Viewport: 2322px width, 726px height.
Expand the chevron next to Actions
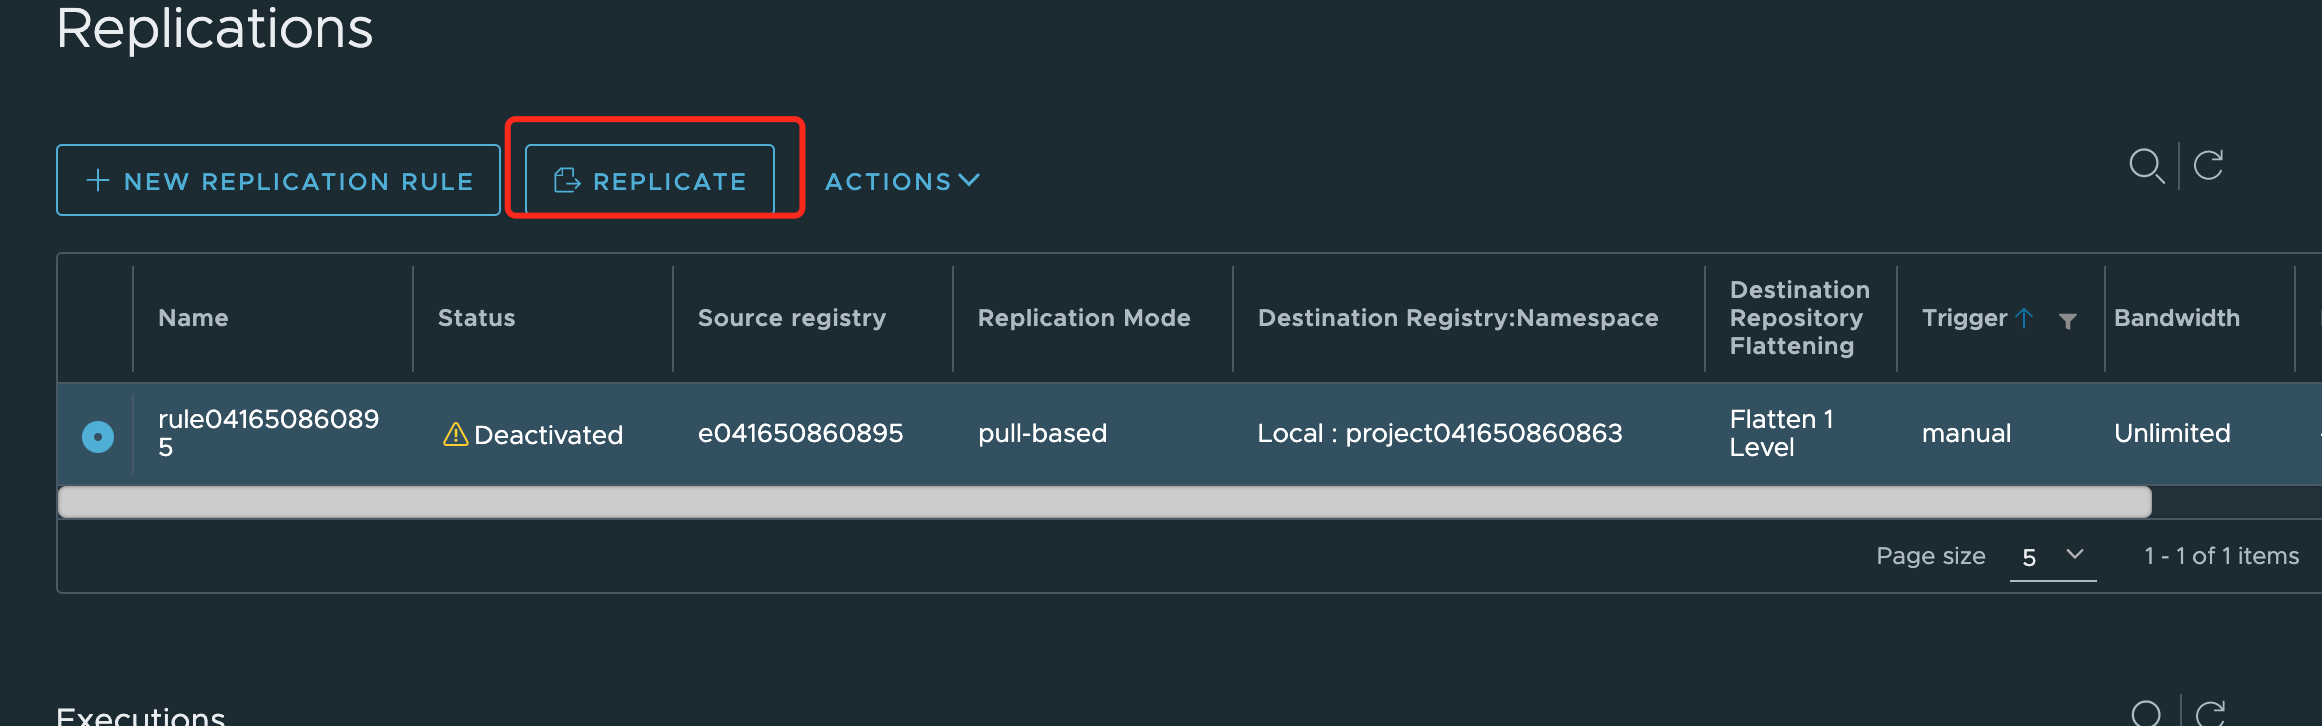tap(969, 181)
